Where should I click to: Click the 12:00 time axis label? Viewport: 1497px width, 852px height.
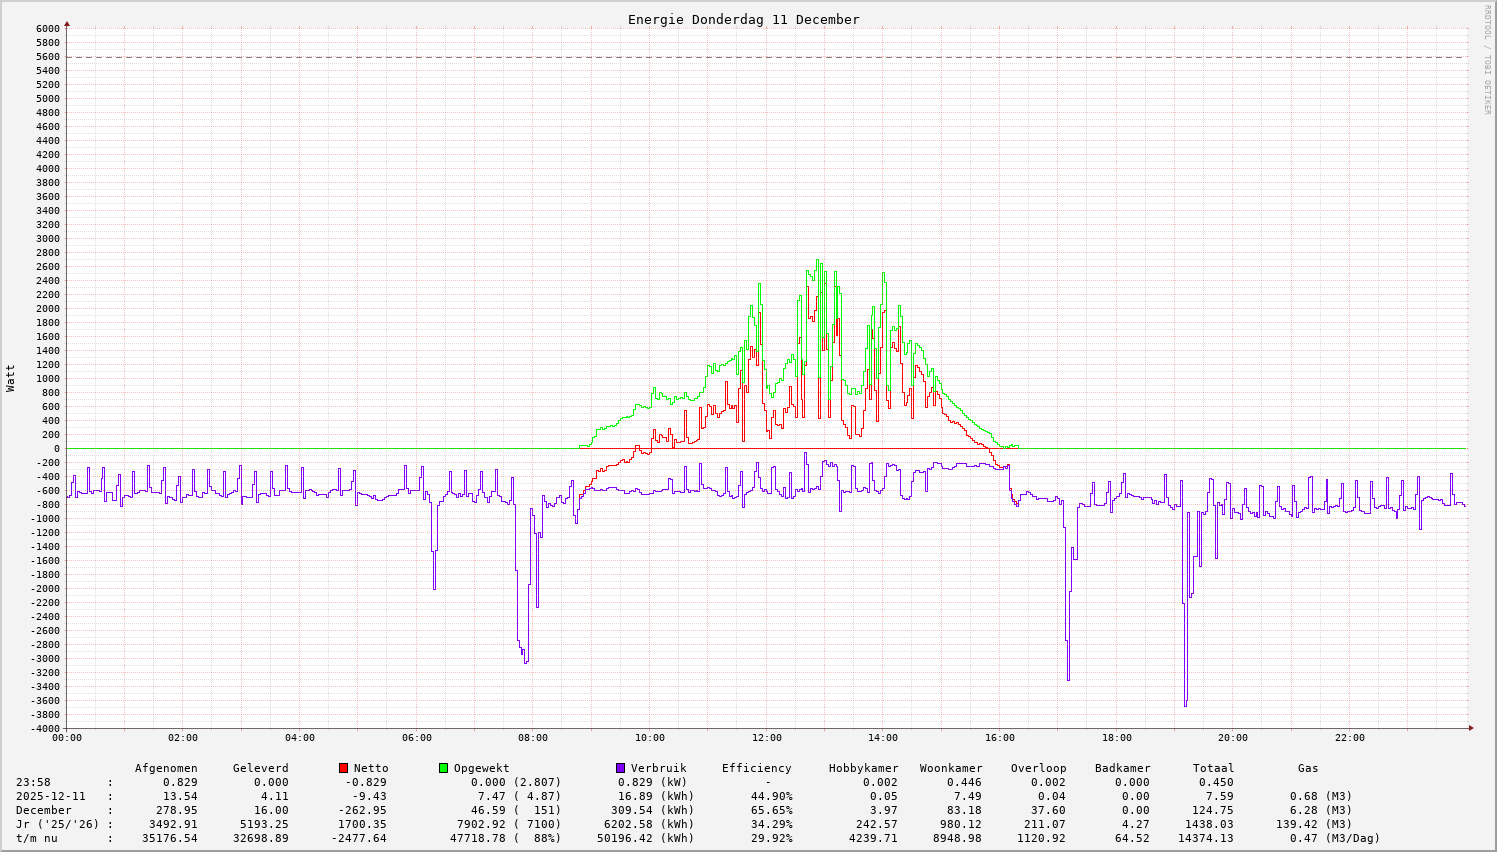coord(766,738)
